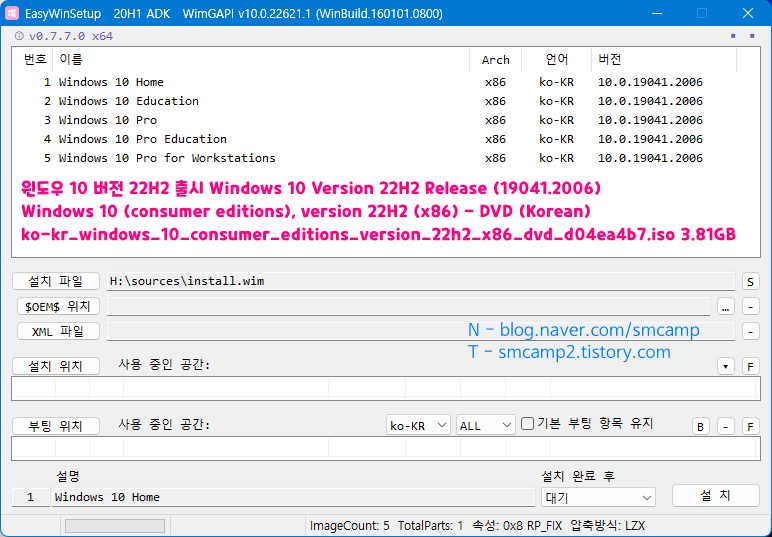Click the progress bar in the status bar
The width and height of the screenshot is (772, 537).
pos(115,526)
